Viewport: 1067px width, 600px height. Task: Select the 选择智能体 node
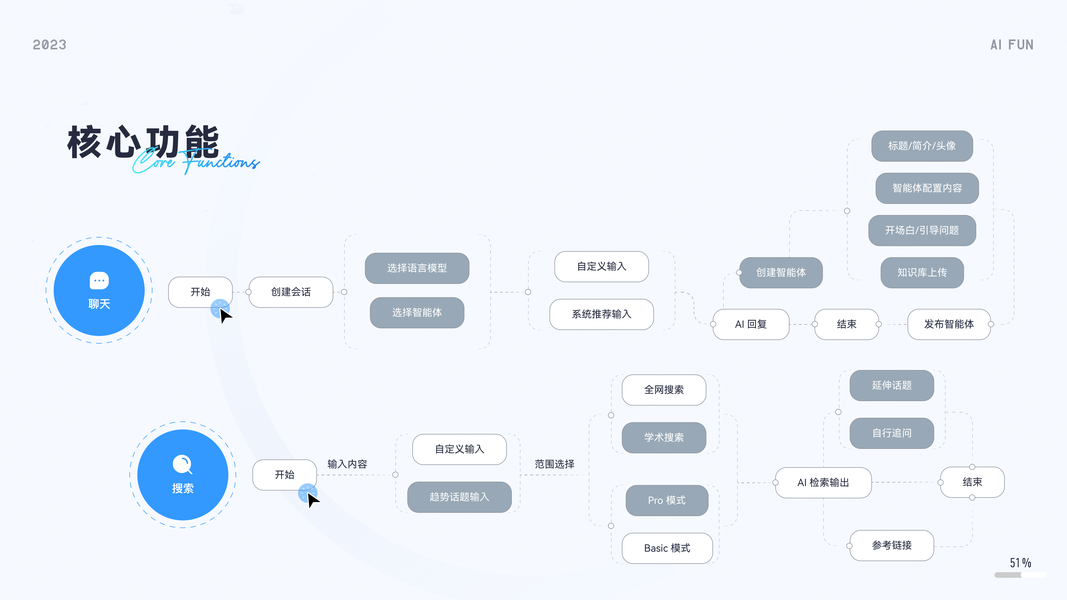417,313
